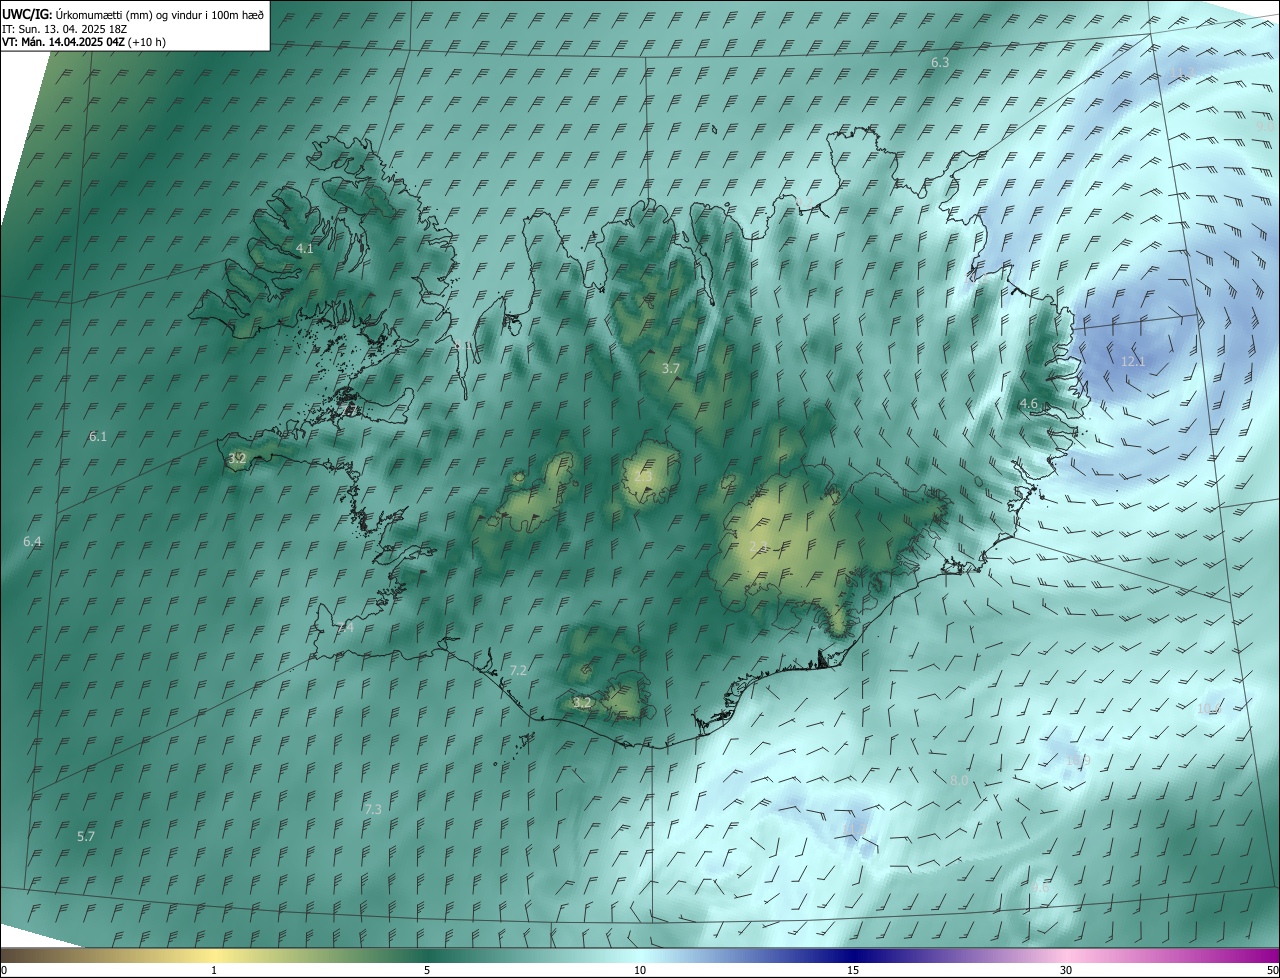
Task: Click the 12.1 precipitation value east of Iceland
Action: coord(1132,361)
